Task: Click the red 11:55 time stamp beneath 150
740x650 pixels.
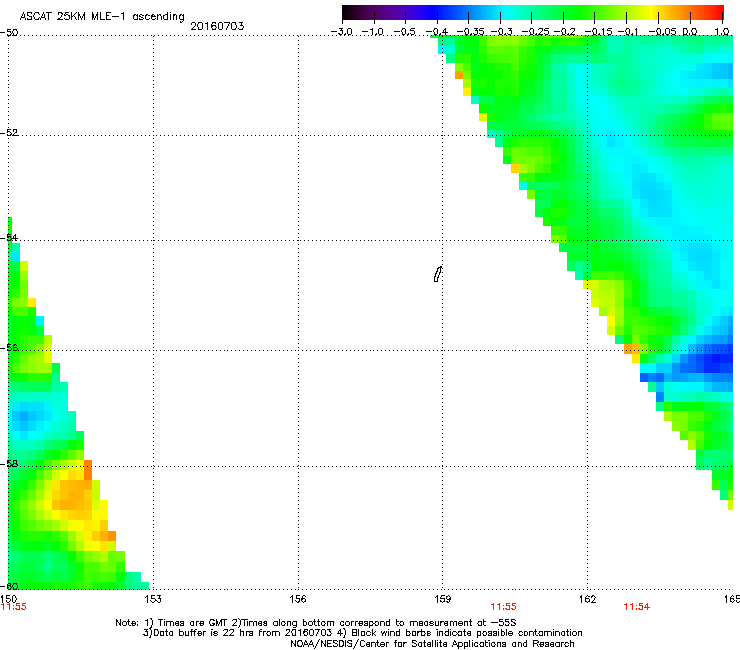Action: 14,607
